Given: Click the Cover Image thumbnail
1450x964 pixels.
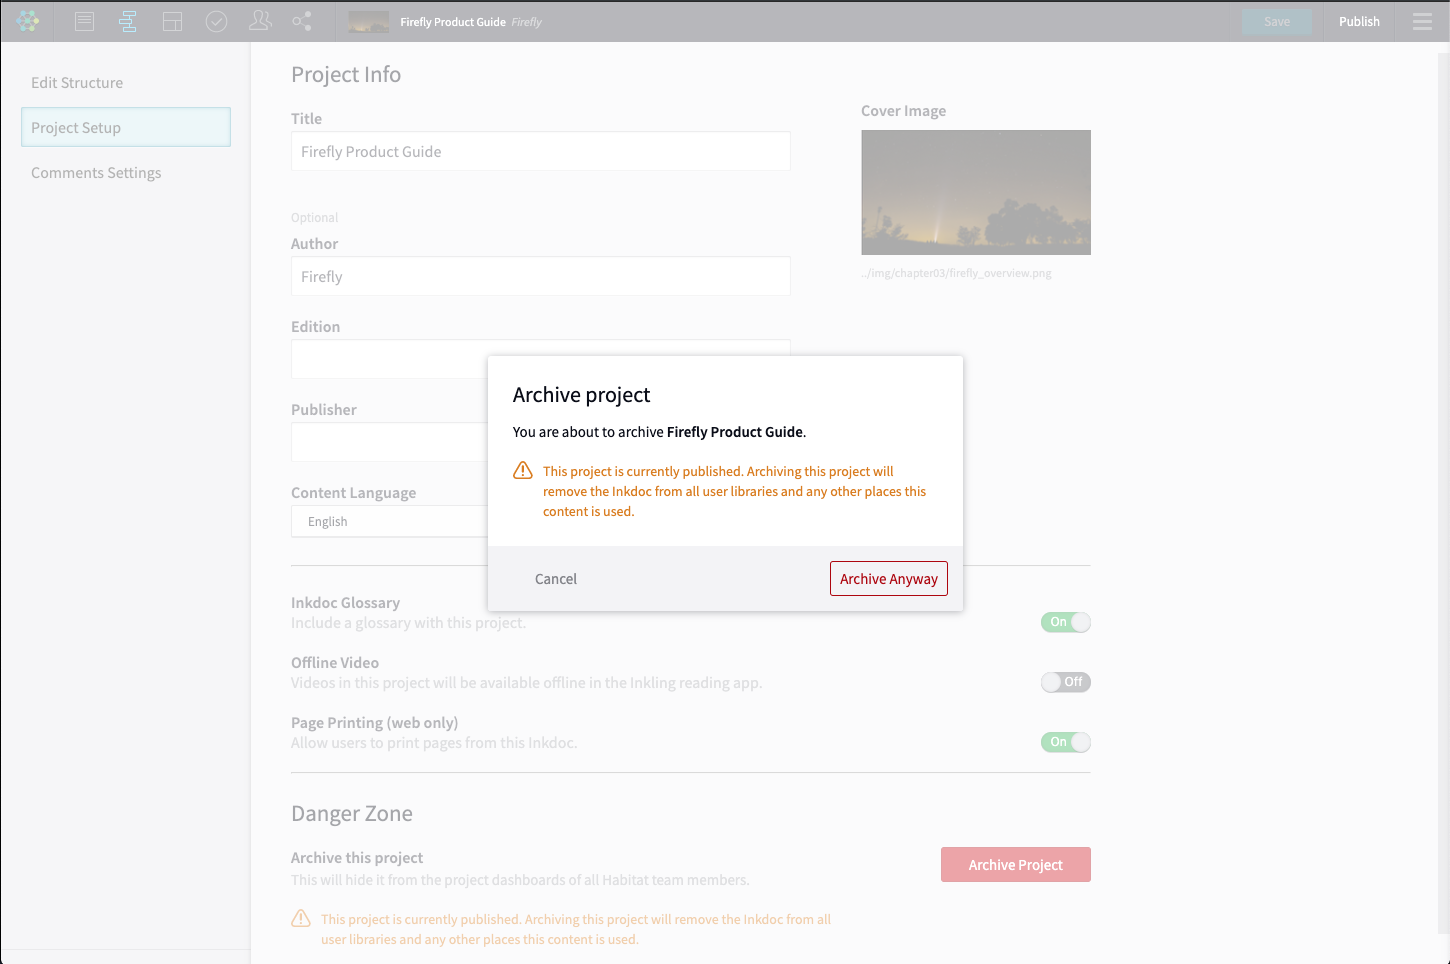Looking at the screenshot, I should (x=975, y=192).
